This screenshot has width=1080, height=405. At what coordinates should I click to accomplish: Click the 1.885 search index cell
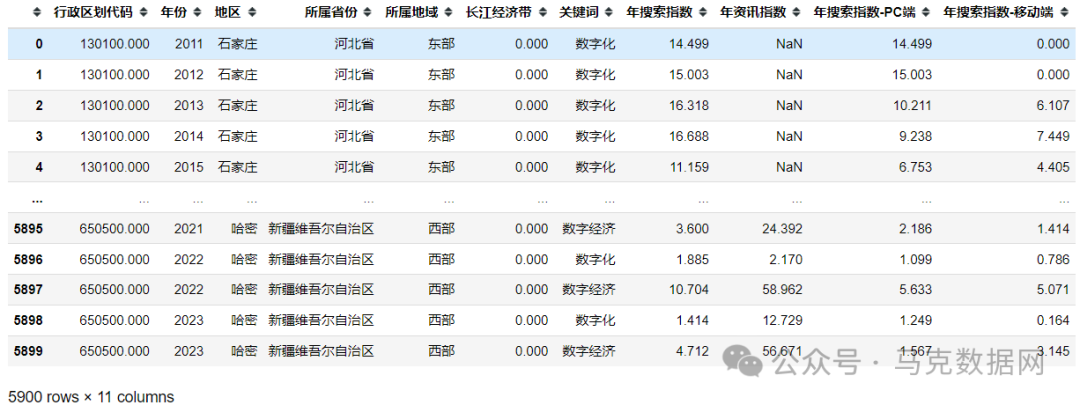coord(692,259)
